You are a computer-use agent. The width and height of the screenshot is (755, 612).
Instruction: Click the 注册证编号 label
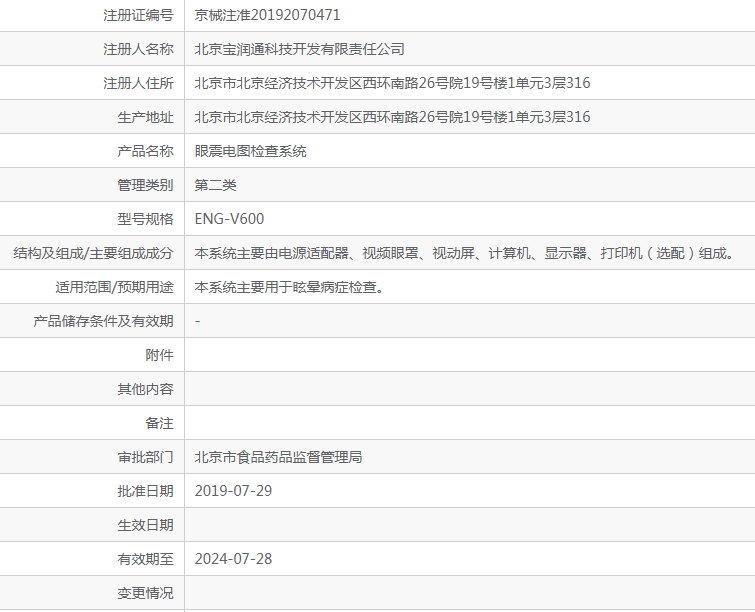pyautogui.click(x=138, y=15)
